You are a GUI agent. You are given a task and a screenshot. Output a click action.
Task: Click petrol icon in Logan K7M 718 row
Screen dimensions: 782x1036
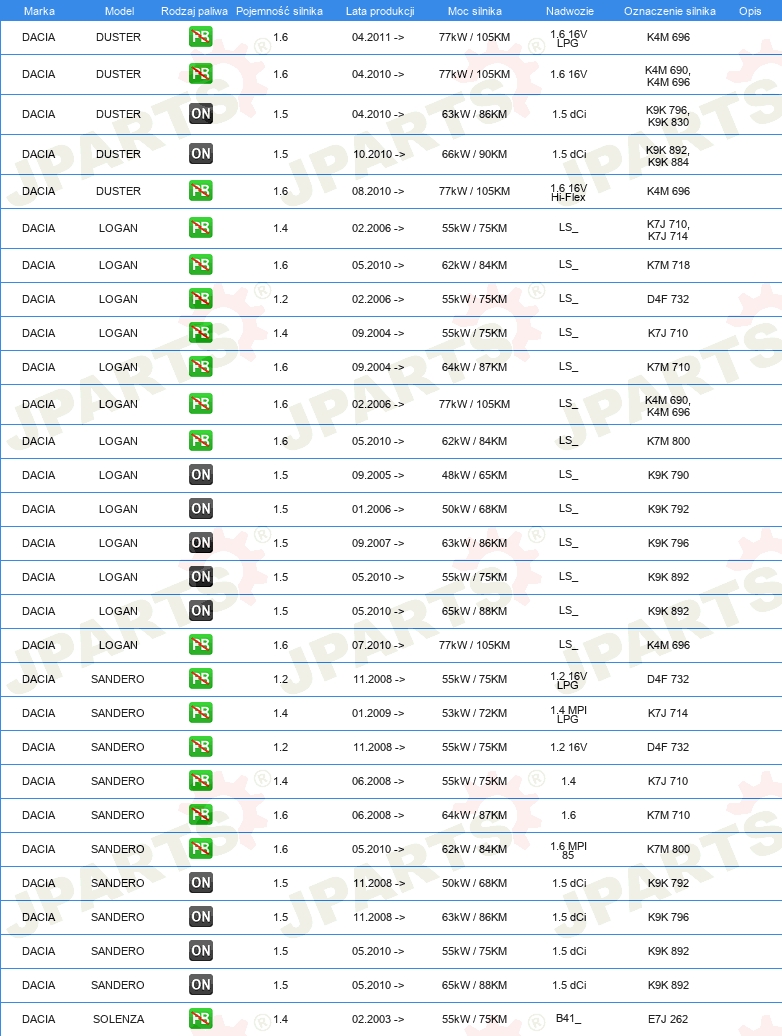(201, 265)
